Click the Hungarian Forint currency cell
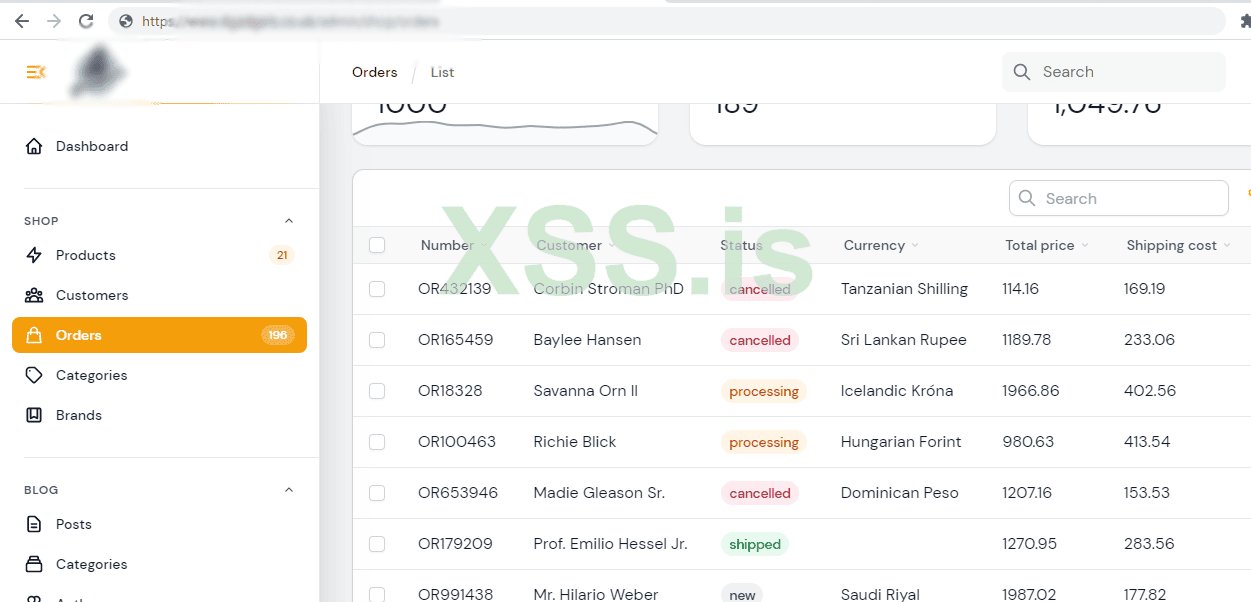Screen dimensions: 1251x602 tap(901, 442)
